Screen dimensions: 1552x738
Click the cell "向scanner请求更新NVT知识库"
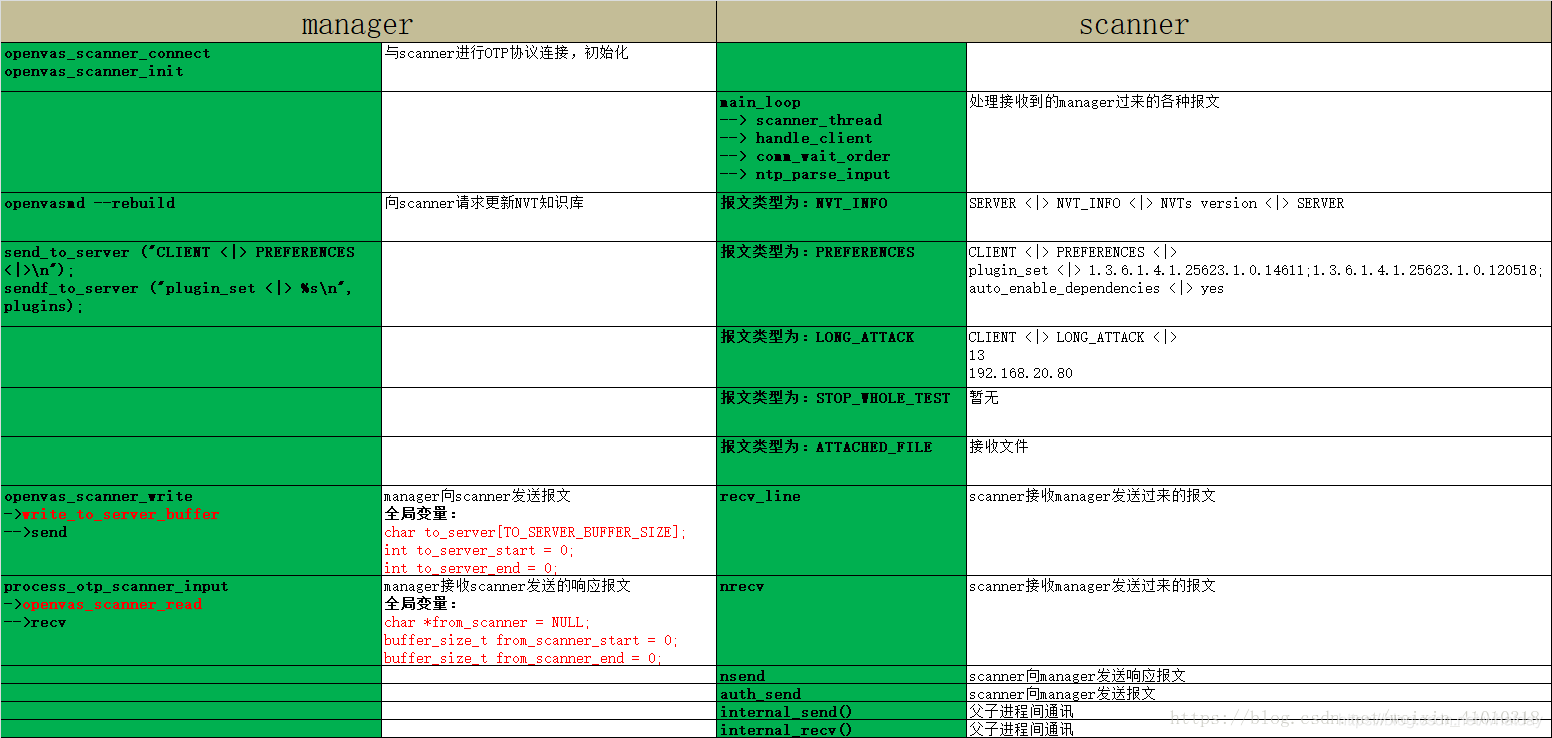tap(549, 216)
